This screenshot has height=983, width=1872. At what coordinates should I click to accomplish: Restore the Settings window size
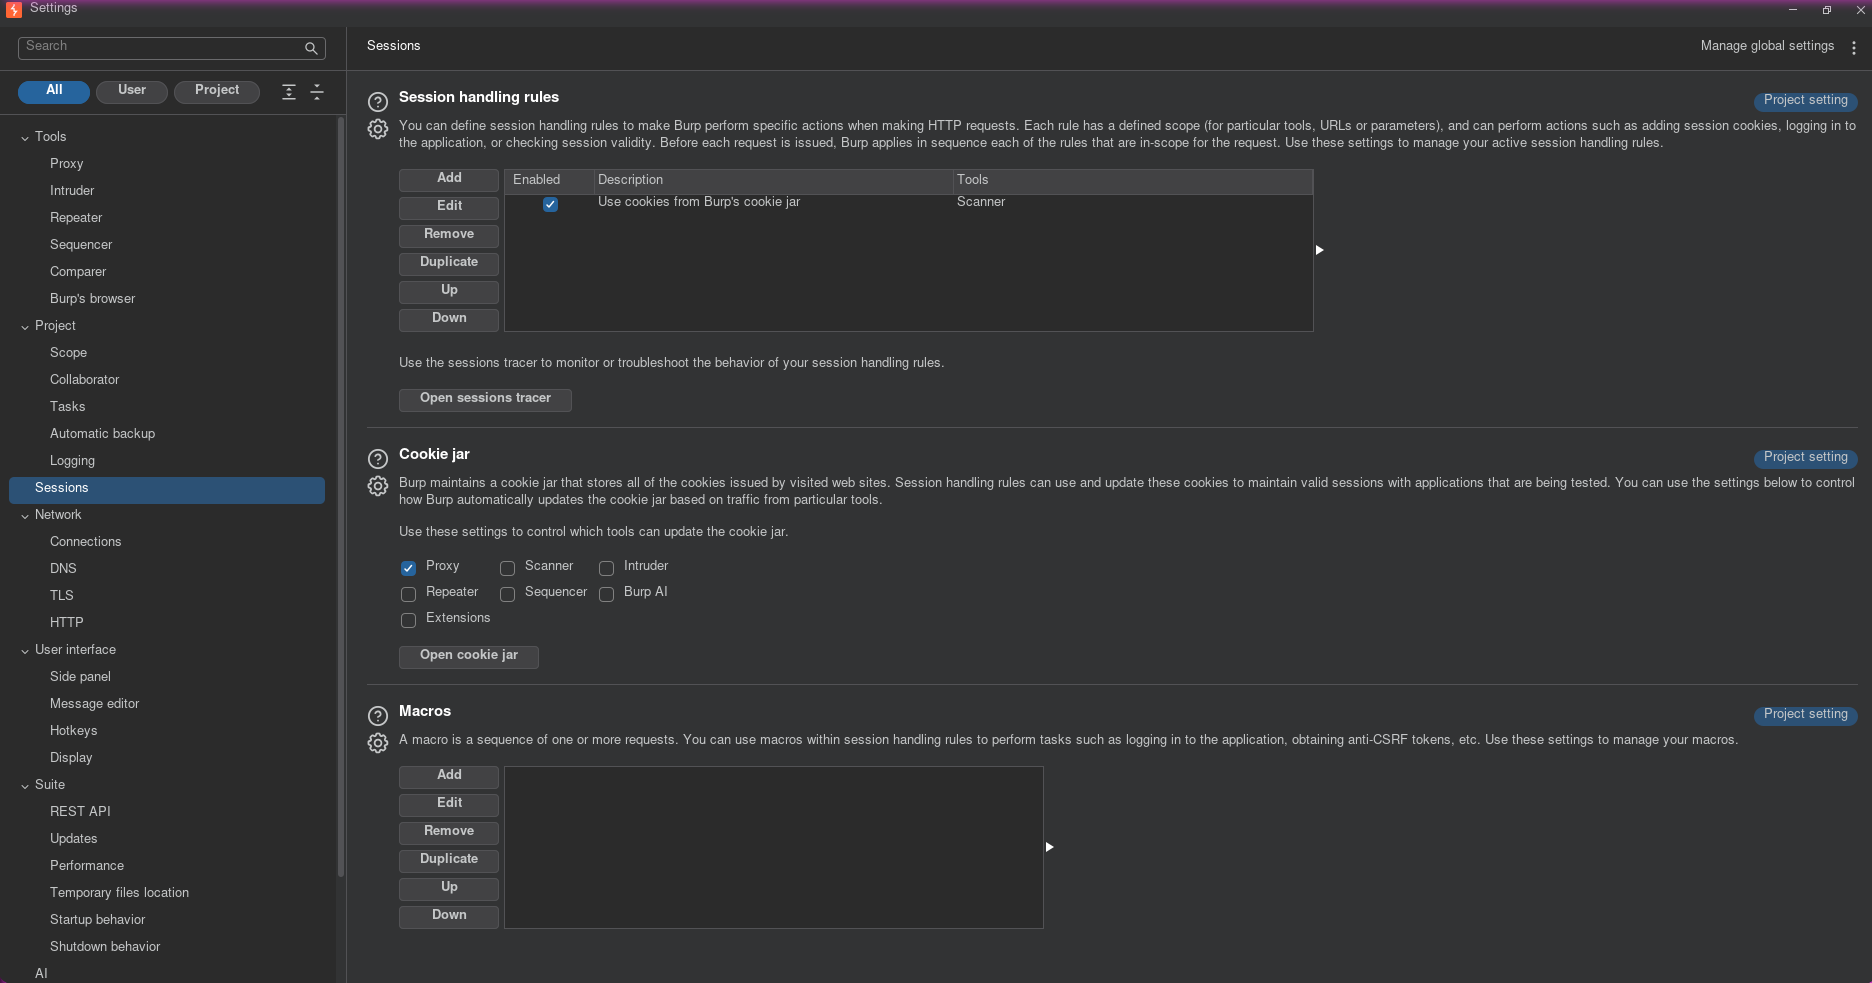(x=1827, y=9)
